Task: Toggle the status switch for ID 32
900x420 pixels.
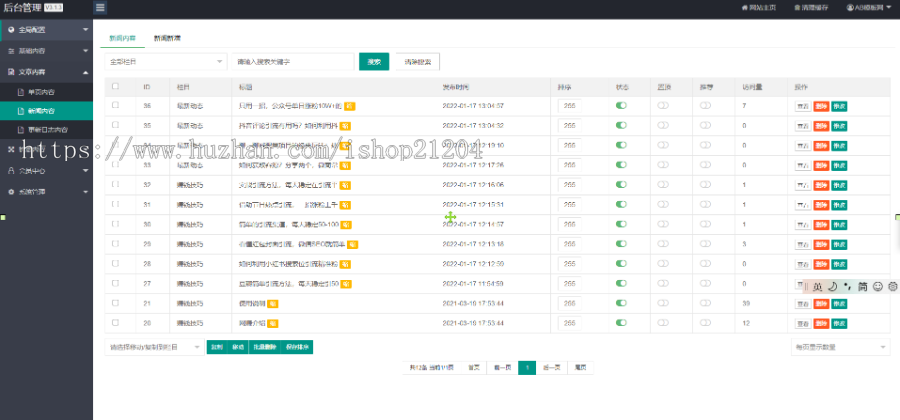Action: (620, 185)
